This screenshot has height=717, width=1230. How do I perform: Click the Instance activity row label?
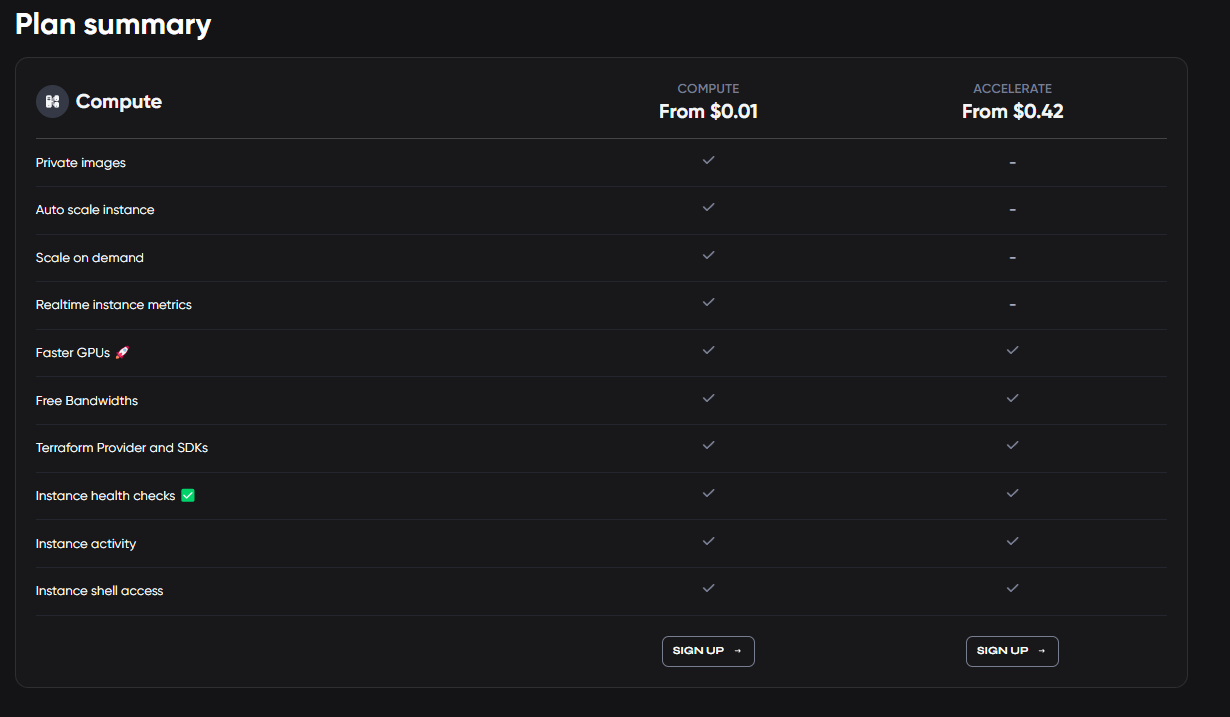click(x=86, y=544)
